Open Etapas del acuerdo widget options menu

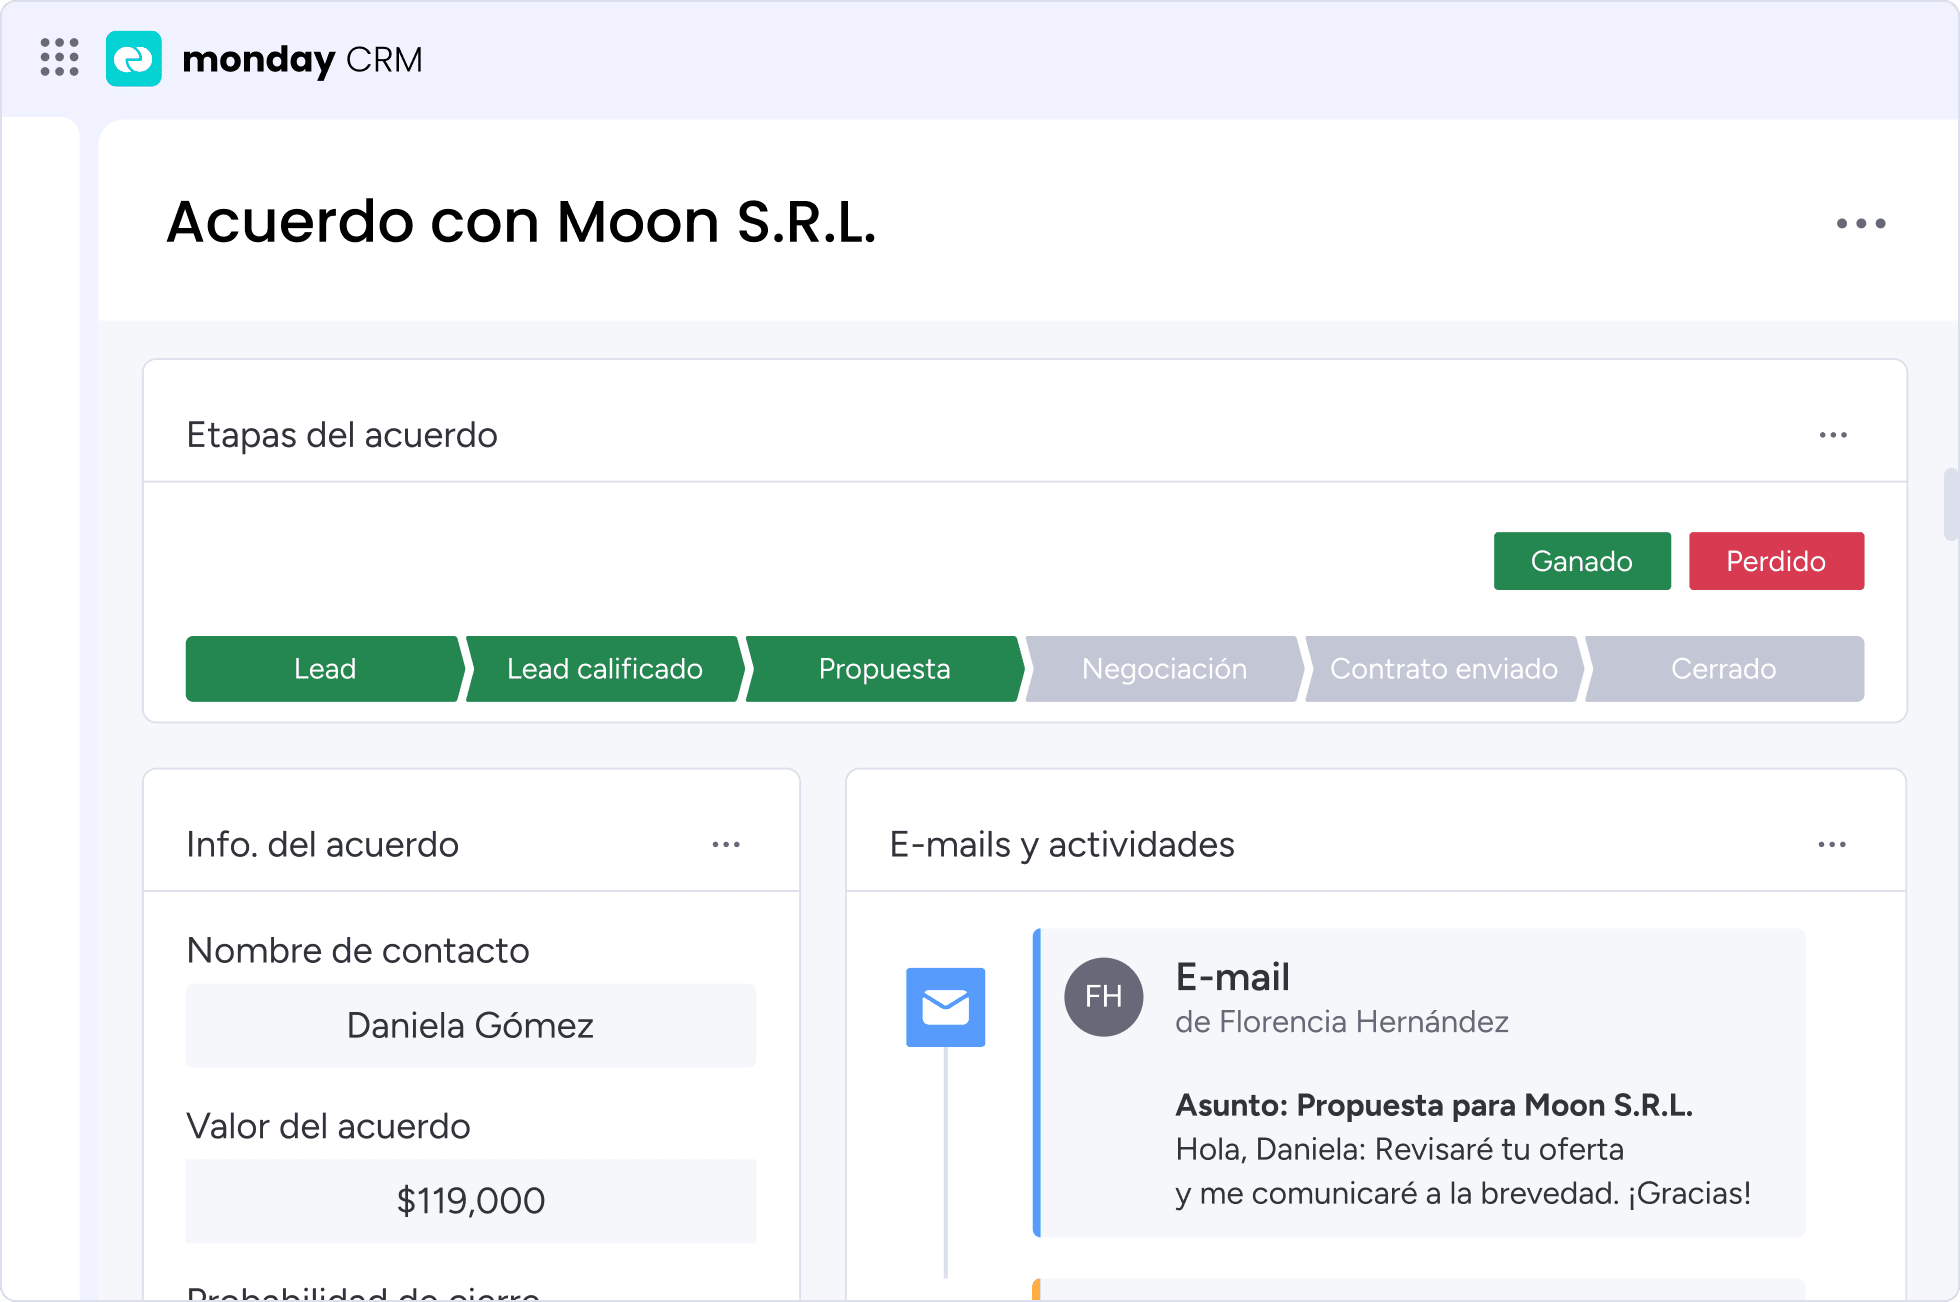[x=1832, y=435]
